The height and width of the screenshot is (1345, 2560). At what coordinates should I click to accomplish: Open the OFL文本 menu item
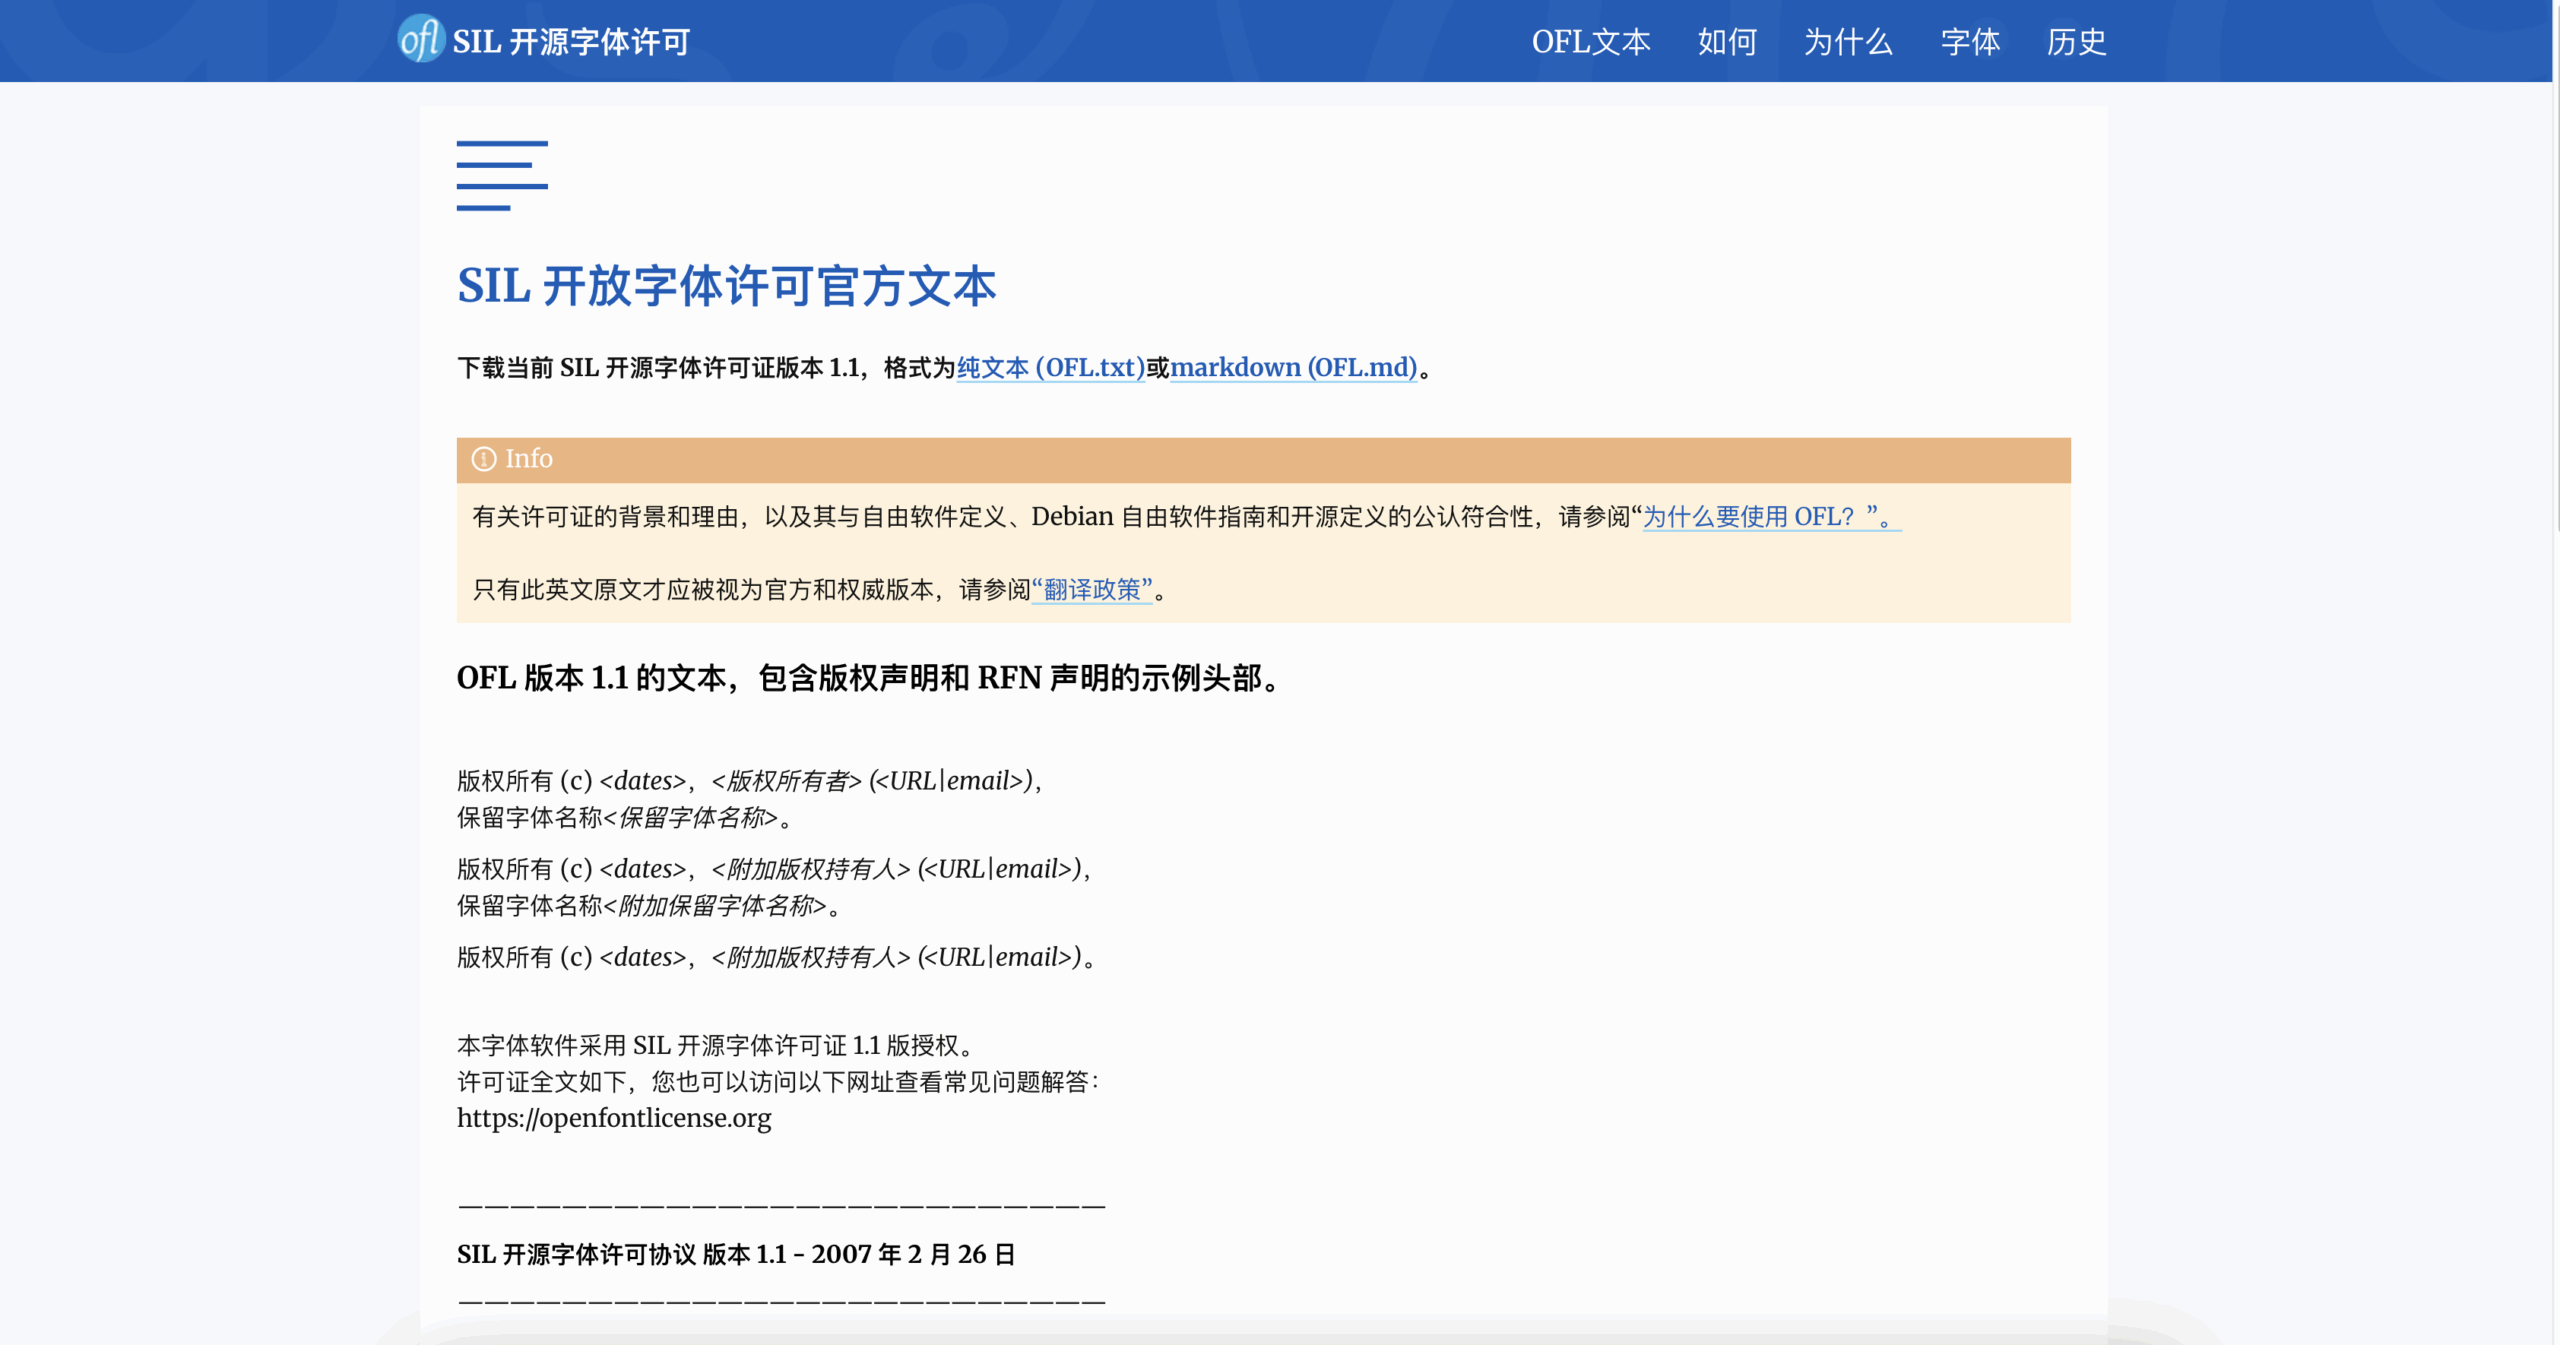(1591, 42)
